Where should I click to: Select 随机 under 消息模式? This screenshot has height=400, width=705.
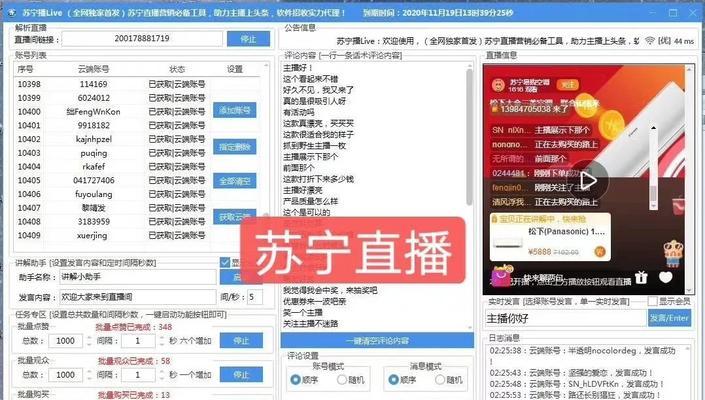pos(440,380)
